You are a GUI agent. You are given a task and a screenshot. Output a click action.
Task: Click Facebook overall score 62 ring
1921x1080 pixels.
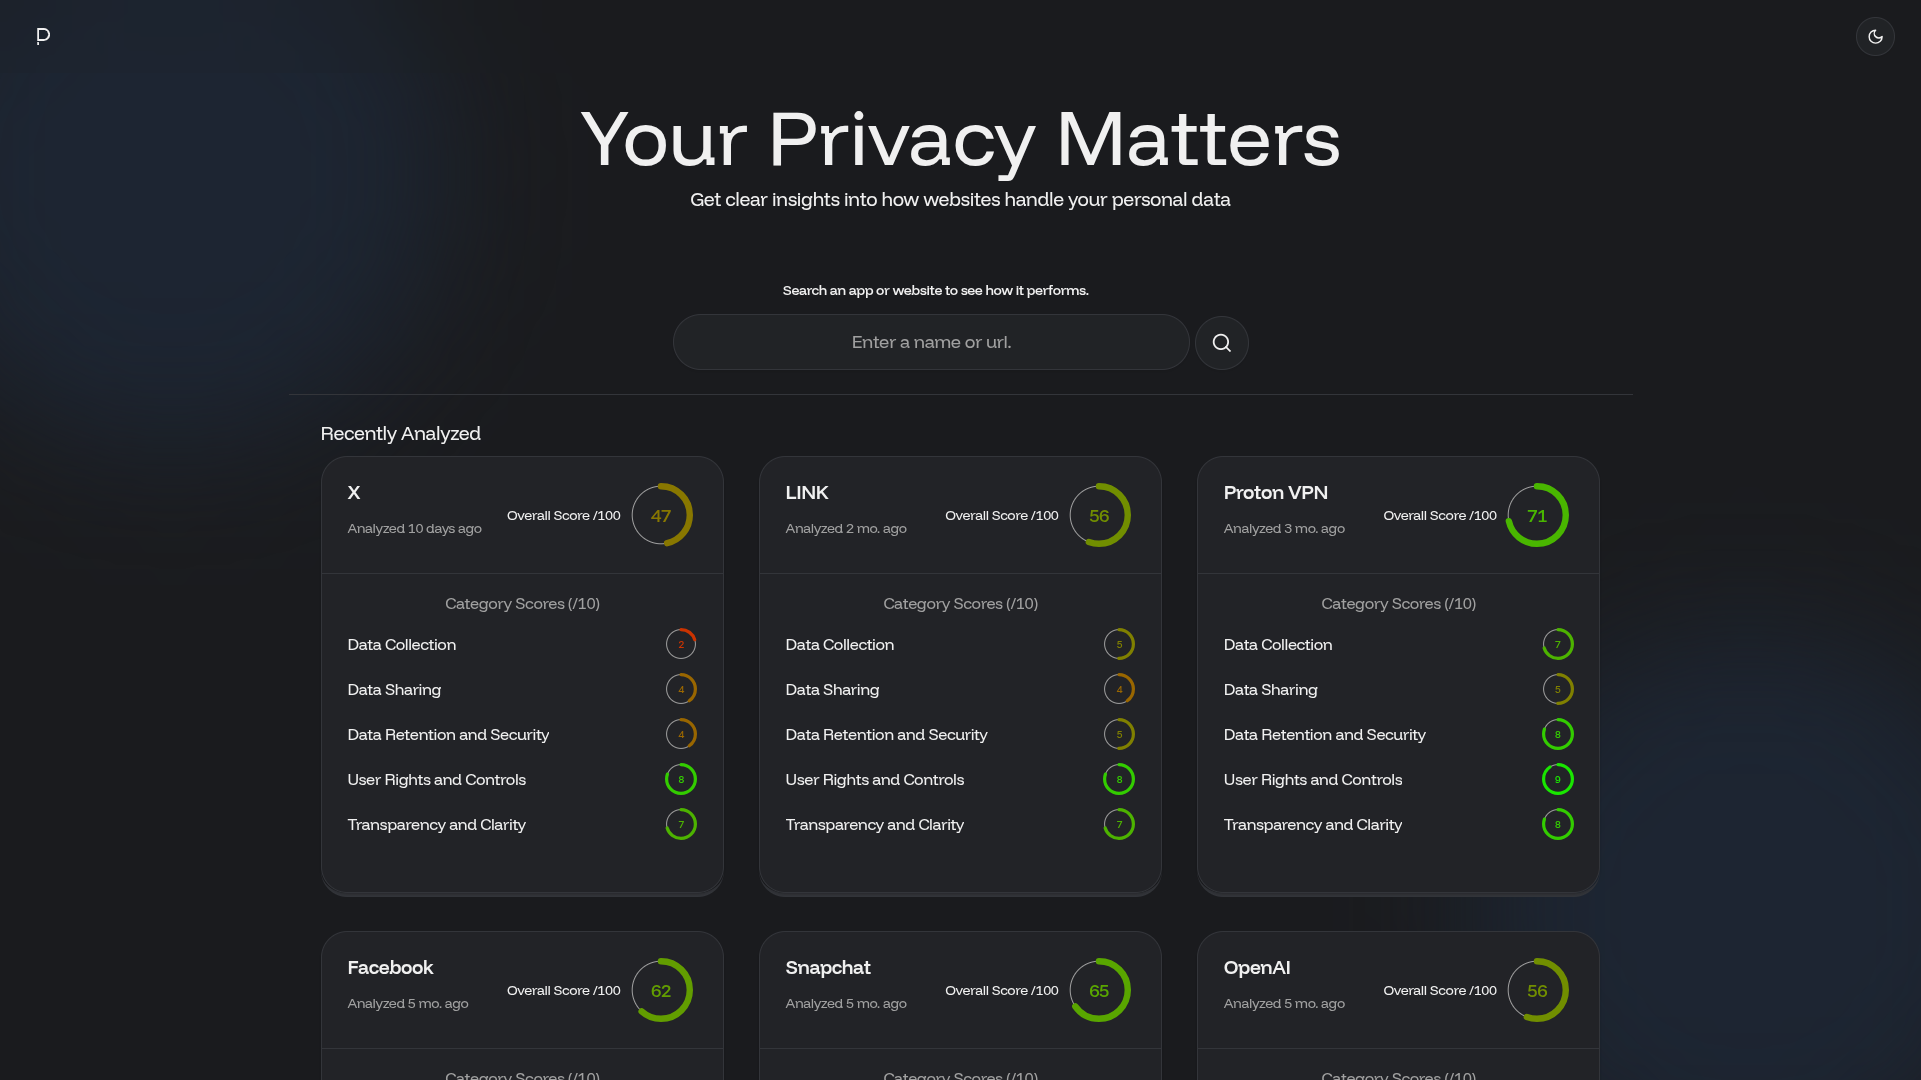661,990
